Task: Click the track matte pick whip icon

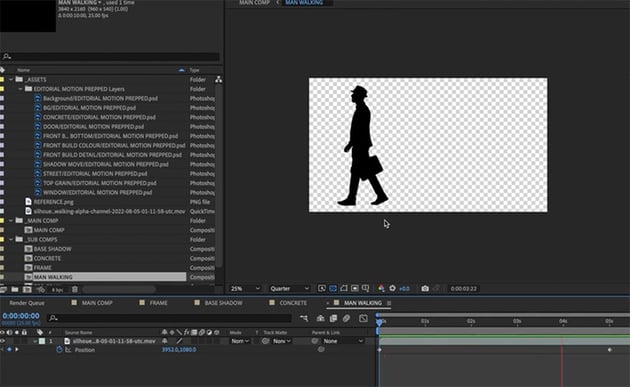Action: (x=265, y=341)
